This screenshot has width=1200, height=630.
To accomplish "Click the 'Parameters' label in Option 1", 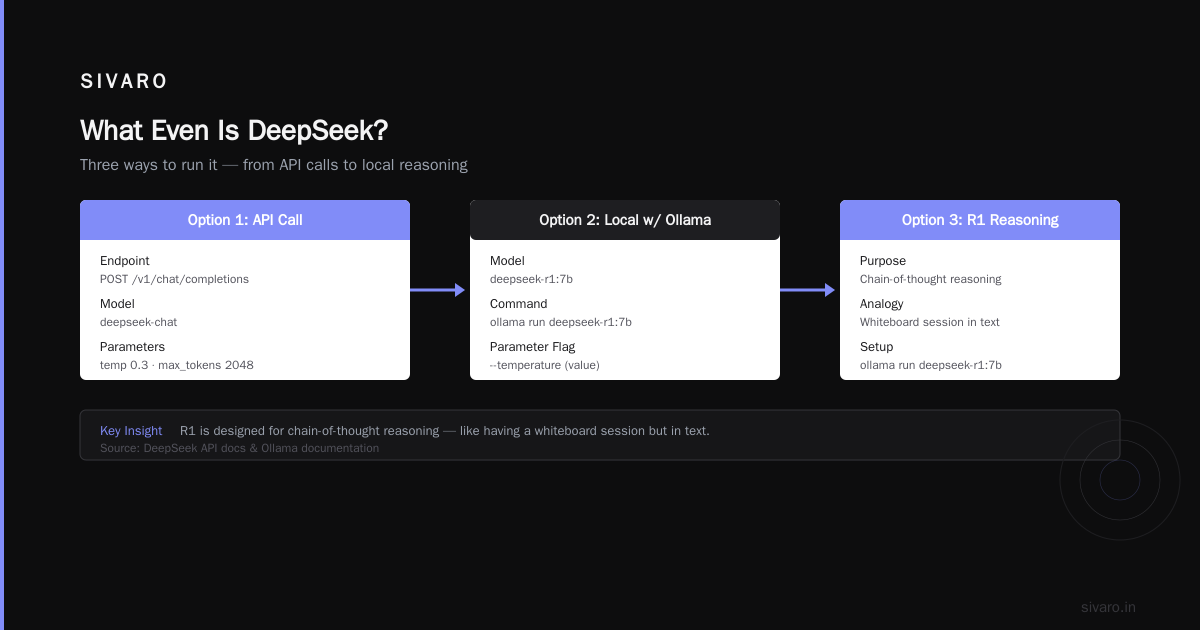I will click(x=133, y=347).
